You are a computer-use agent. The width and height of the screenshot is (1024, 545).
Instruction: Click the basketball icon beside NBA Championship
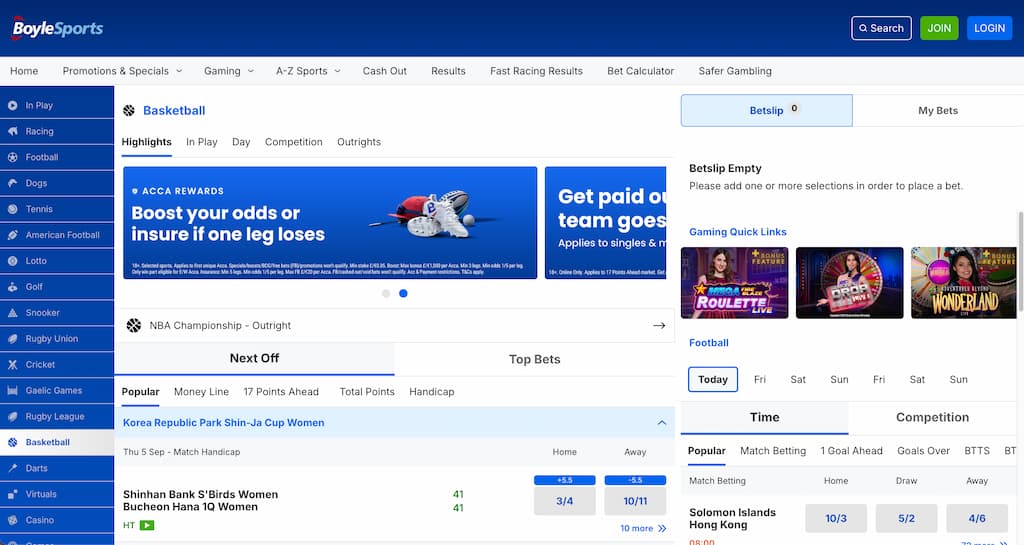[x=134, y=325]
